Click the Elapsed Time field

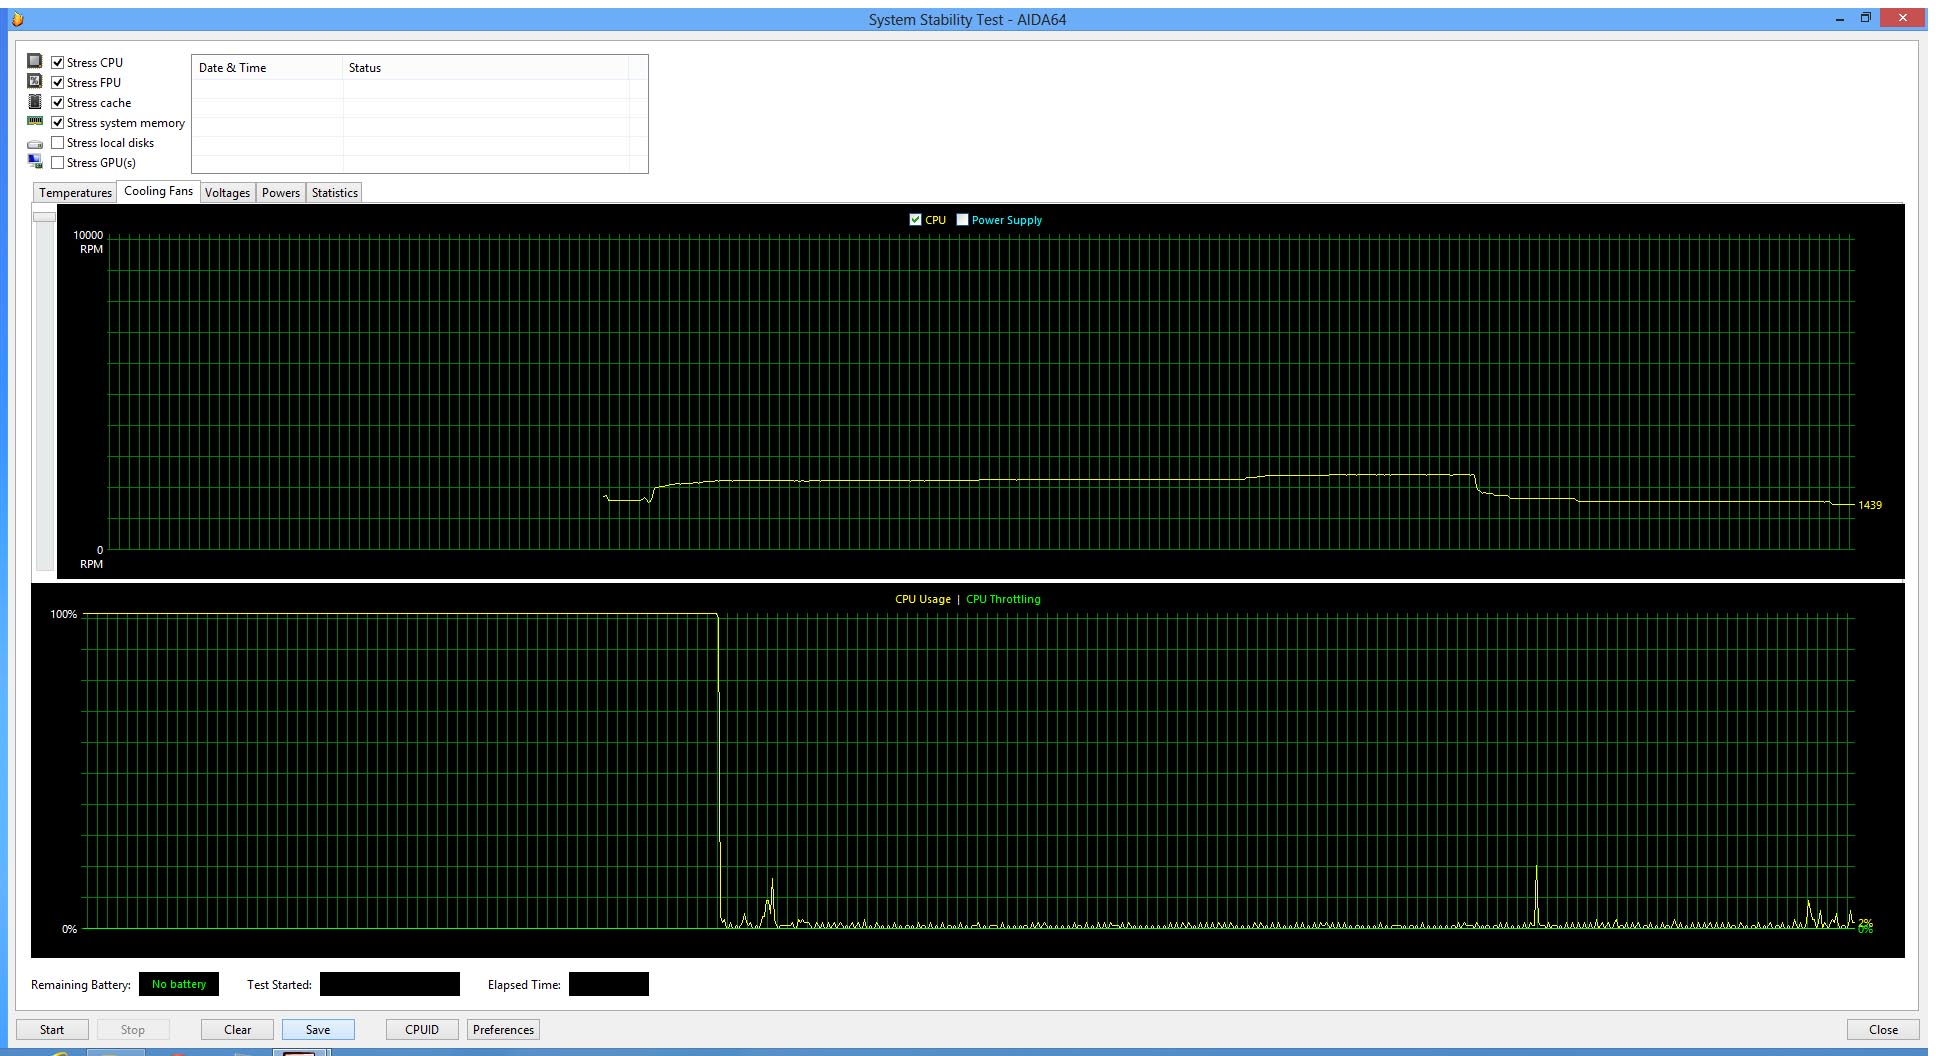pos(609,984)
